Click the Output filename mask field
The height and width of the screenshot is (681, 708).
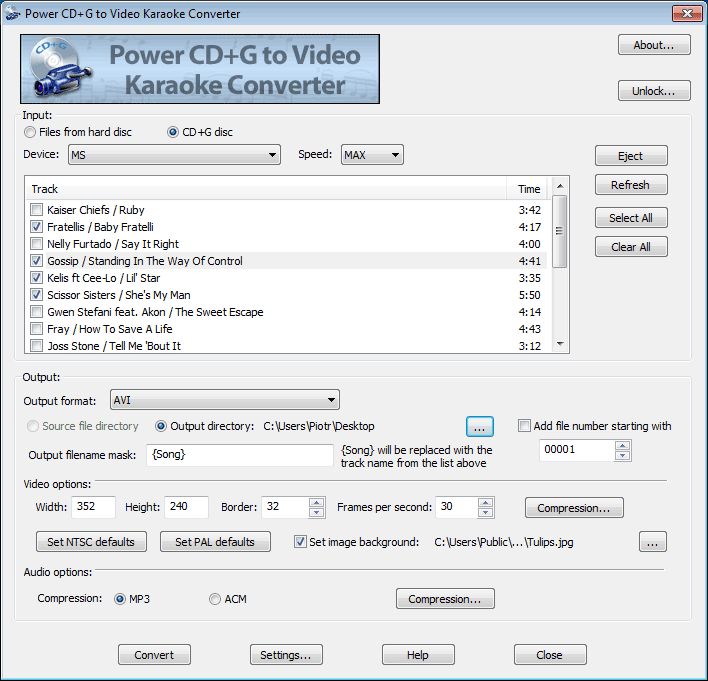(240, 455)
